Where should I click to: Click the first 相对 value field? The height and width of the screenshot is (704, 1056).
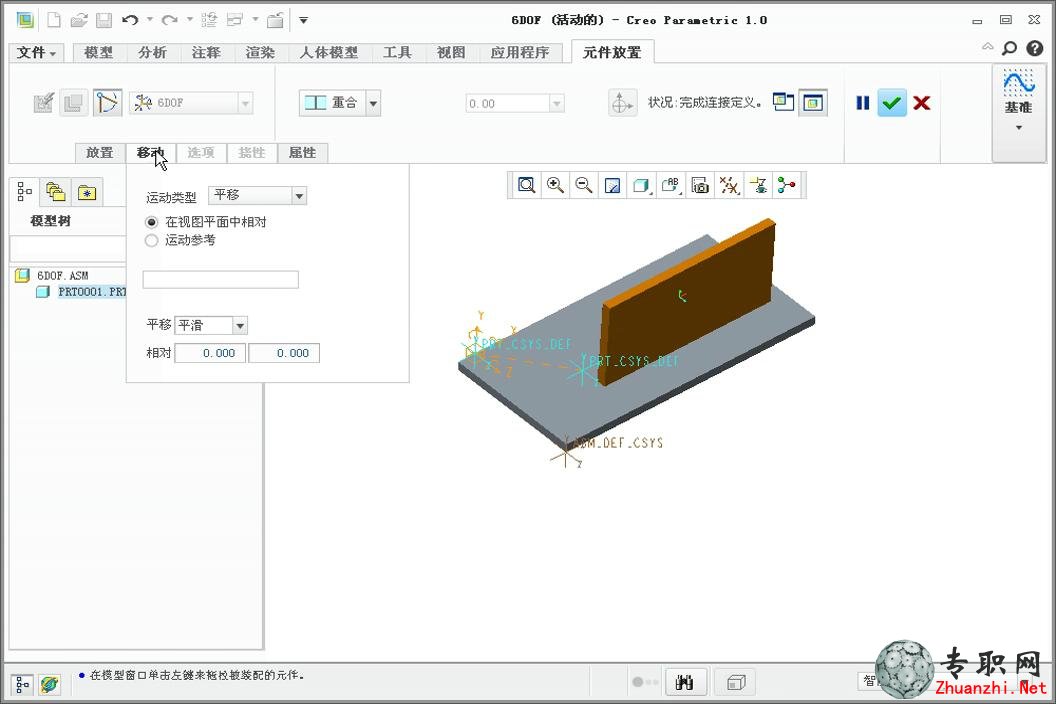(210, 353)
